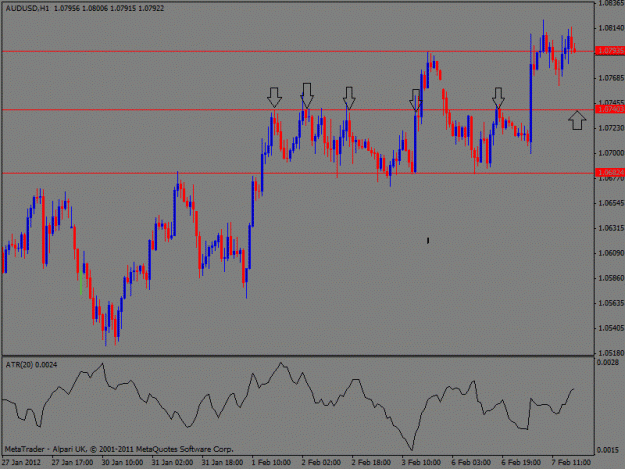The height and width of the screenshot is (469, 625).
Task: Click the 0.0015 ATR scale value
Action: point(607,450)
